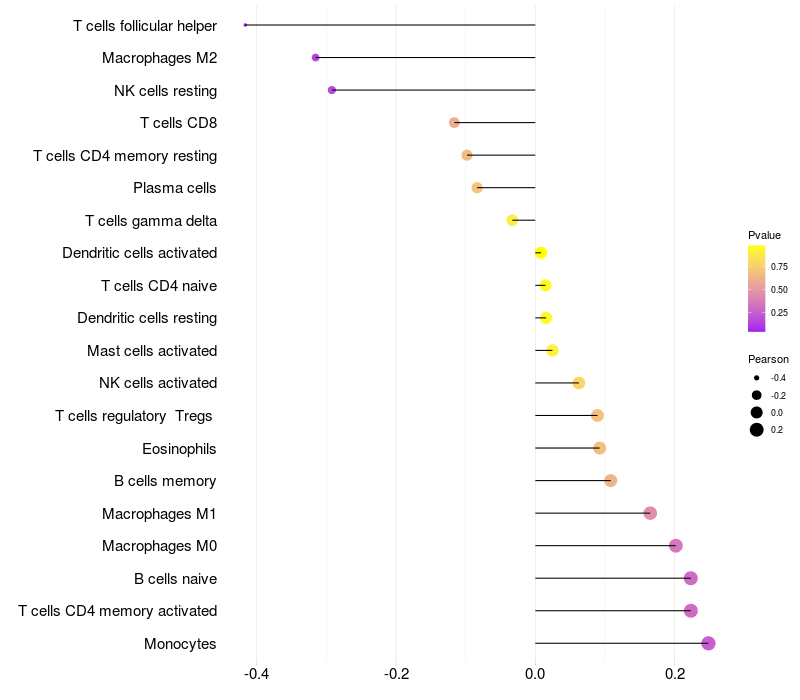Select the Macrophages M2 purple dot
The image size is (800, 700).
point(316,58)
